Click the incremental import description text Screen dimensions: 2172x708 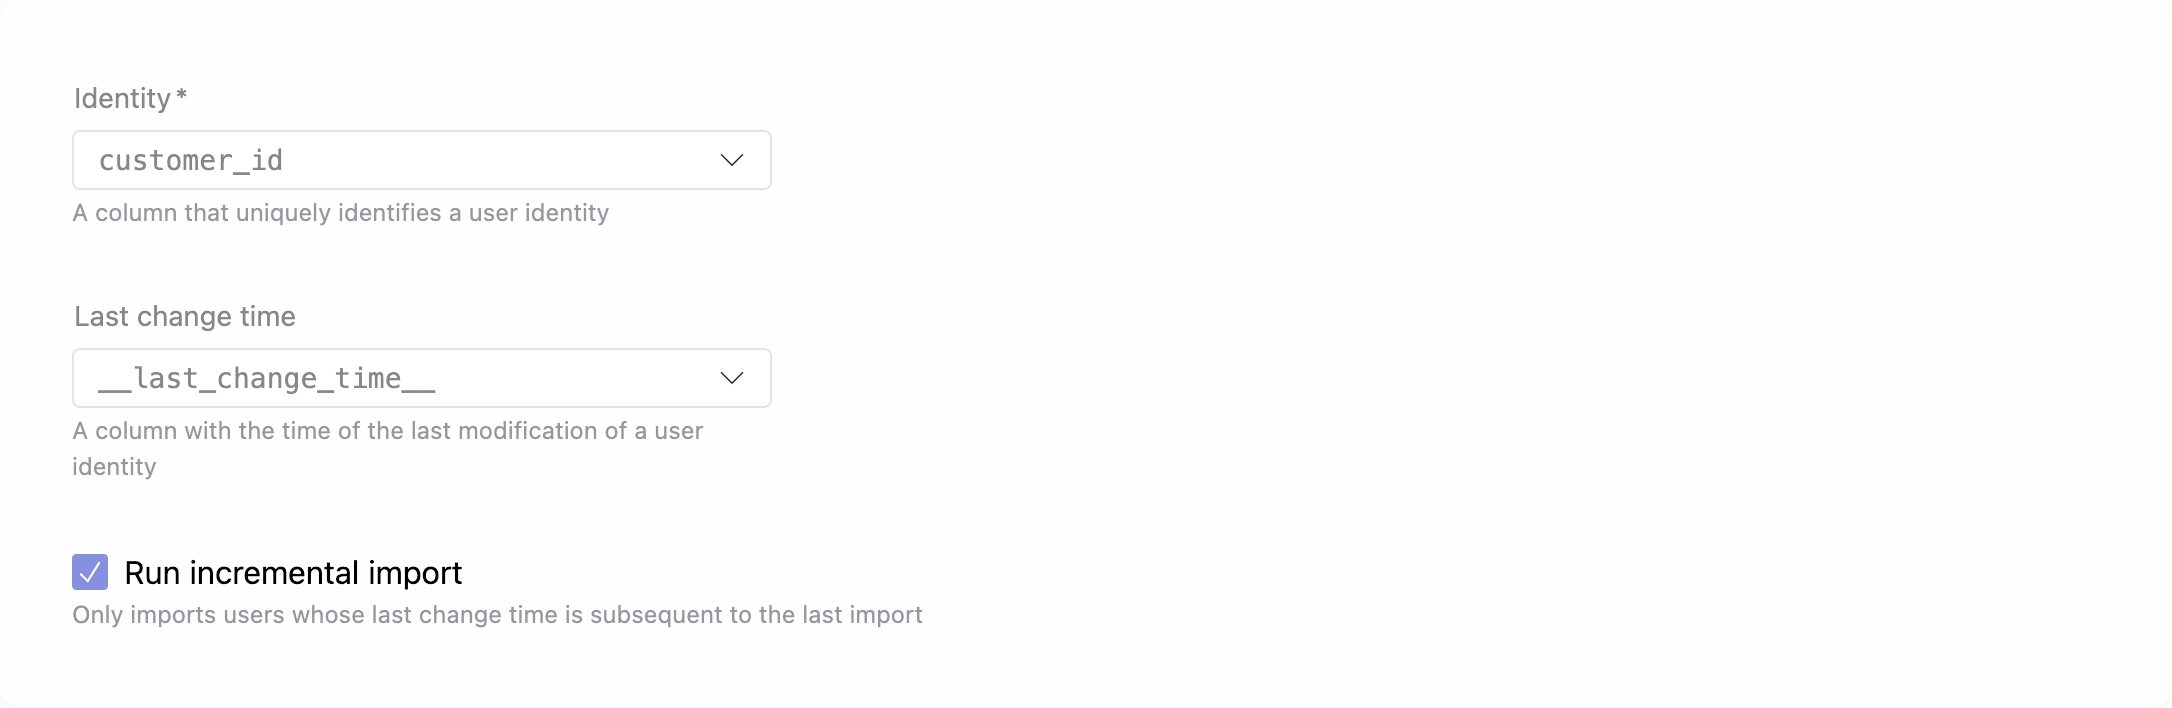coord(498,615)
